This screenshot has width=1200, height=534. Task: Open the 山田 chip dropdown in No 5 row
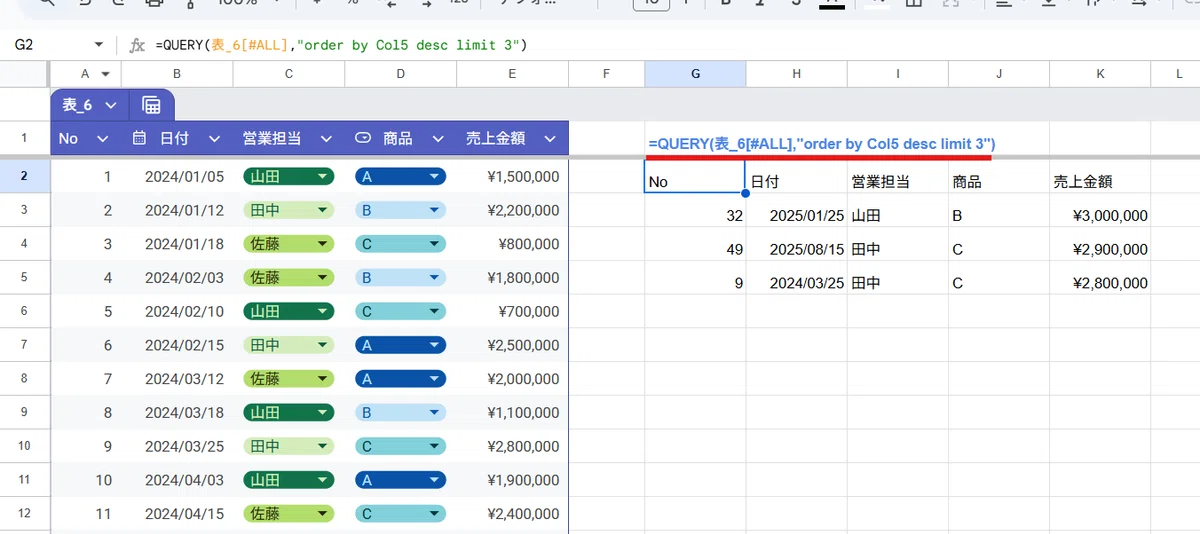point(322,312)
